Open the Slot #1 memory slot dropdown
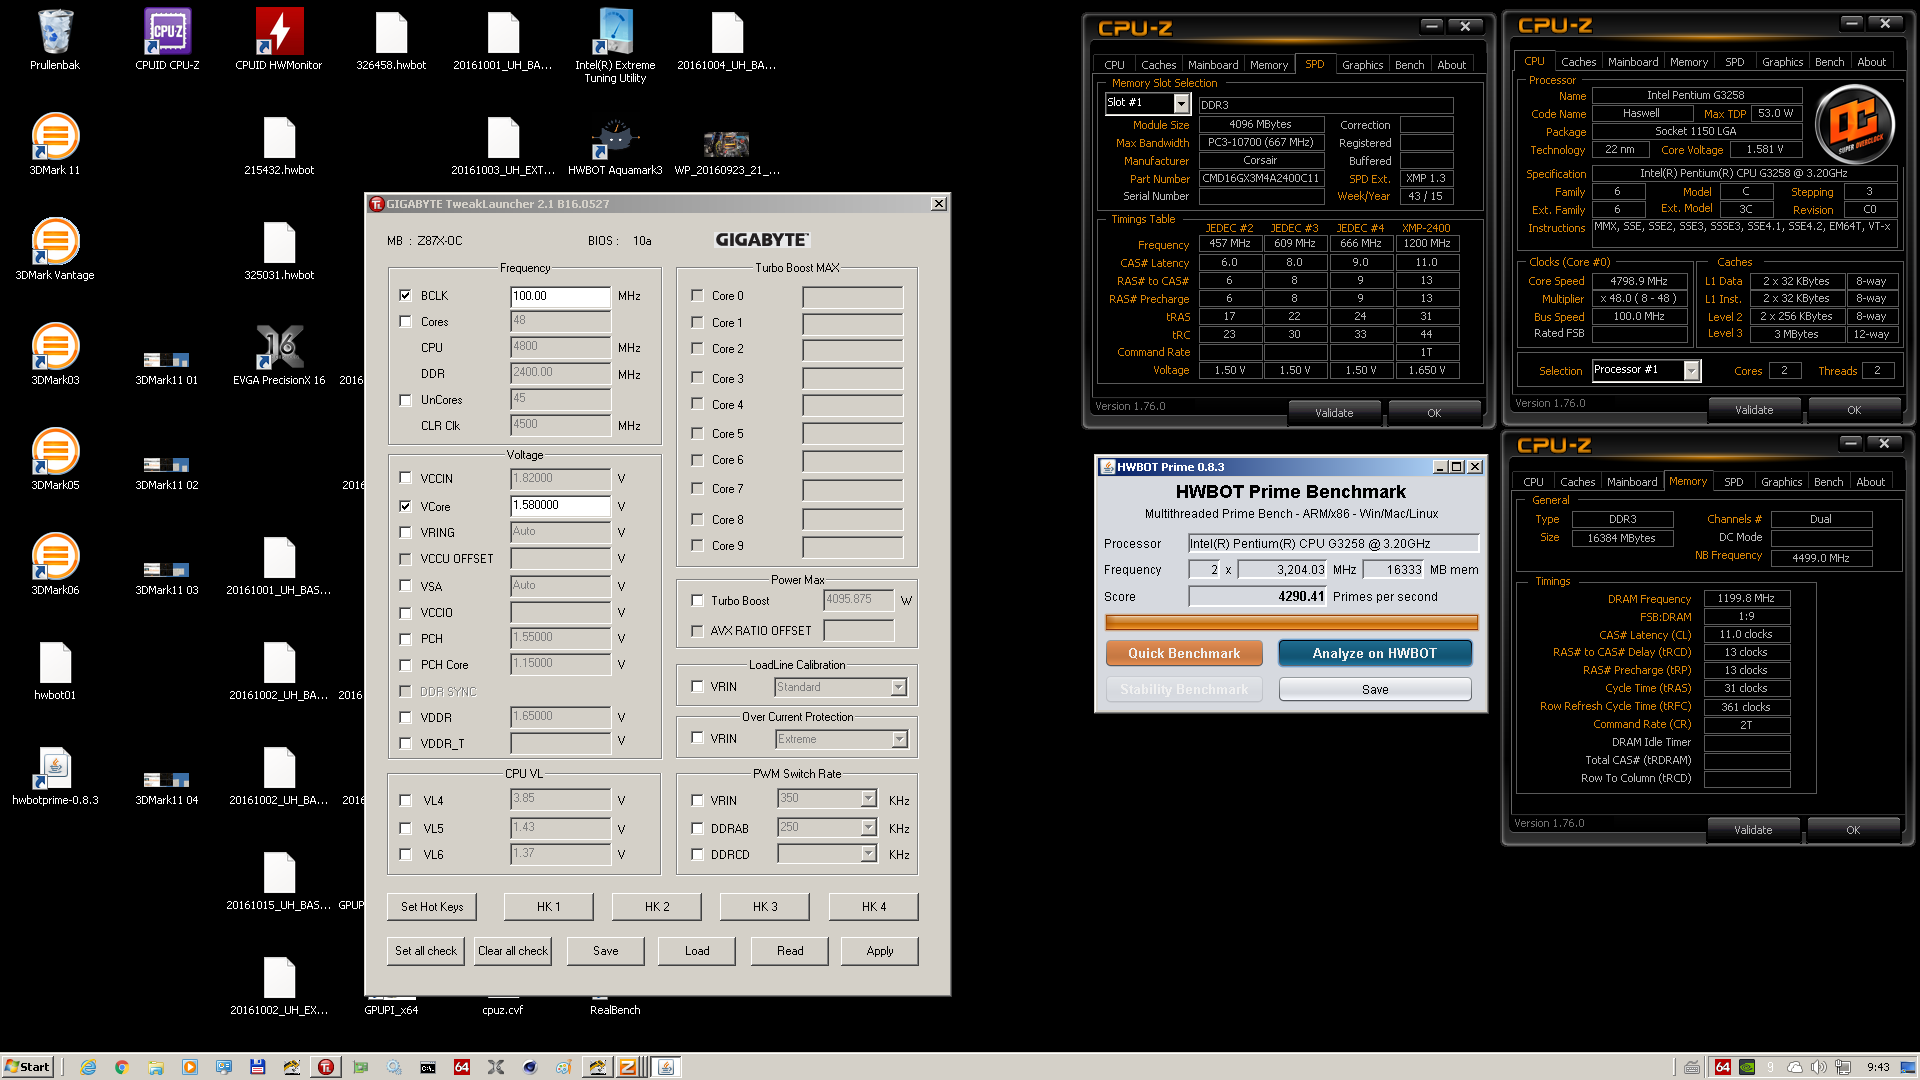The image size is (1920, 1080). coord(1181,103)
